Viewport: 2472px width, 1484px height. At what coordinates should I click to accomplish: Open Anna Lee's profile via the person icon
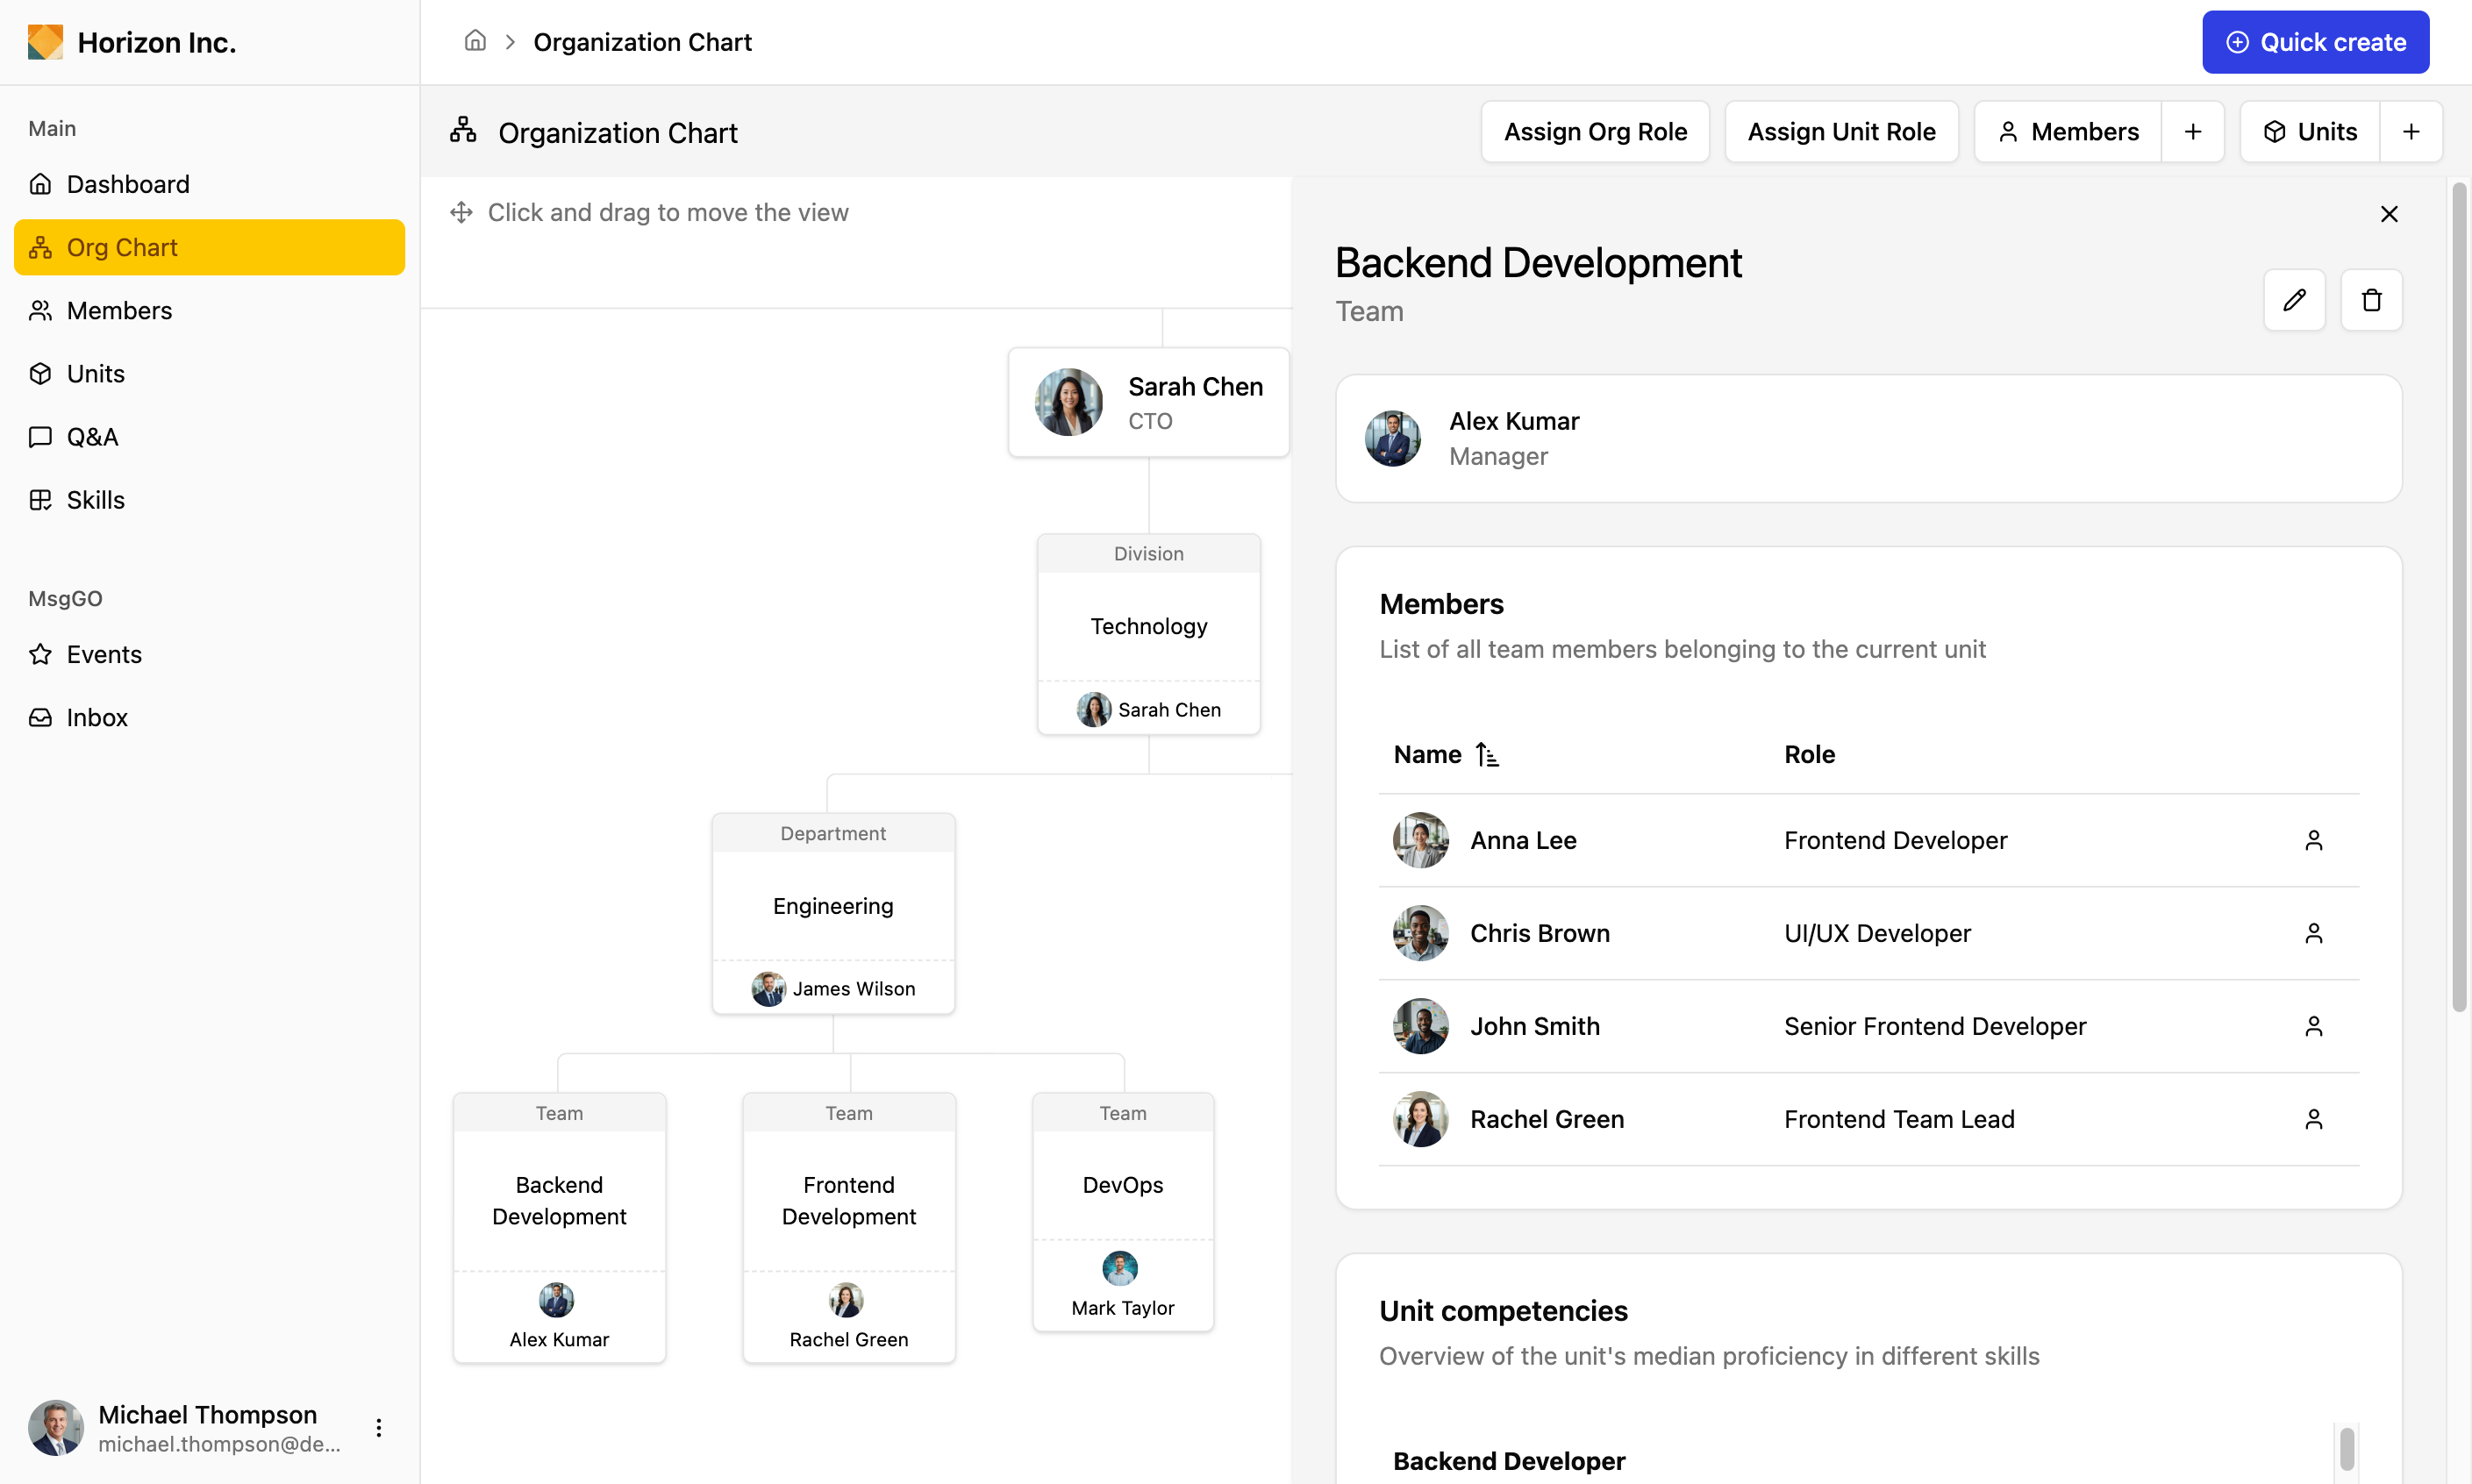(2313, 840)
